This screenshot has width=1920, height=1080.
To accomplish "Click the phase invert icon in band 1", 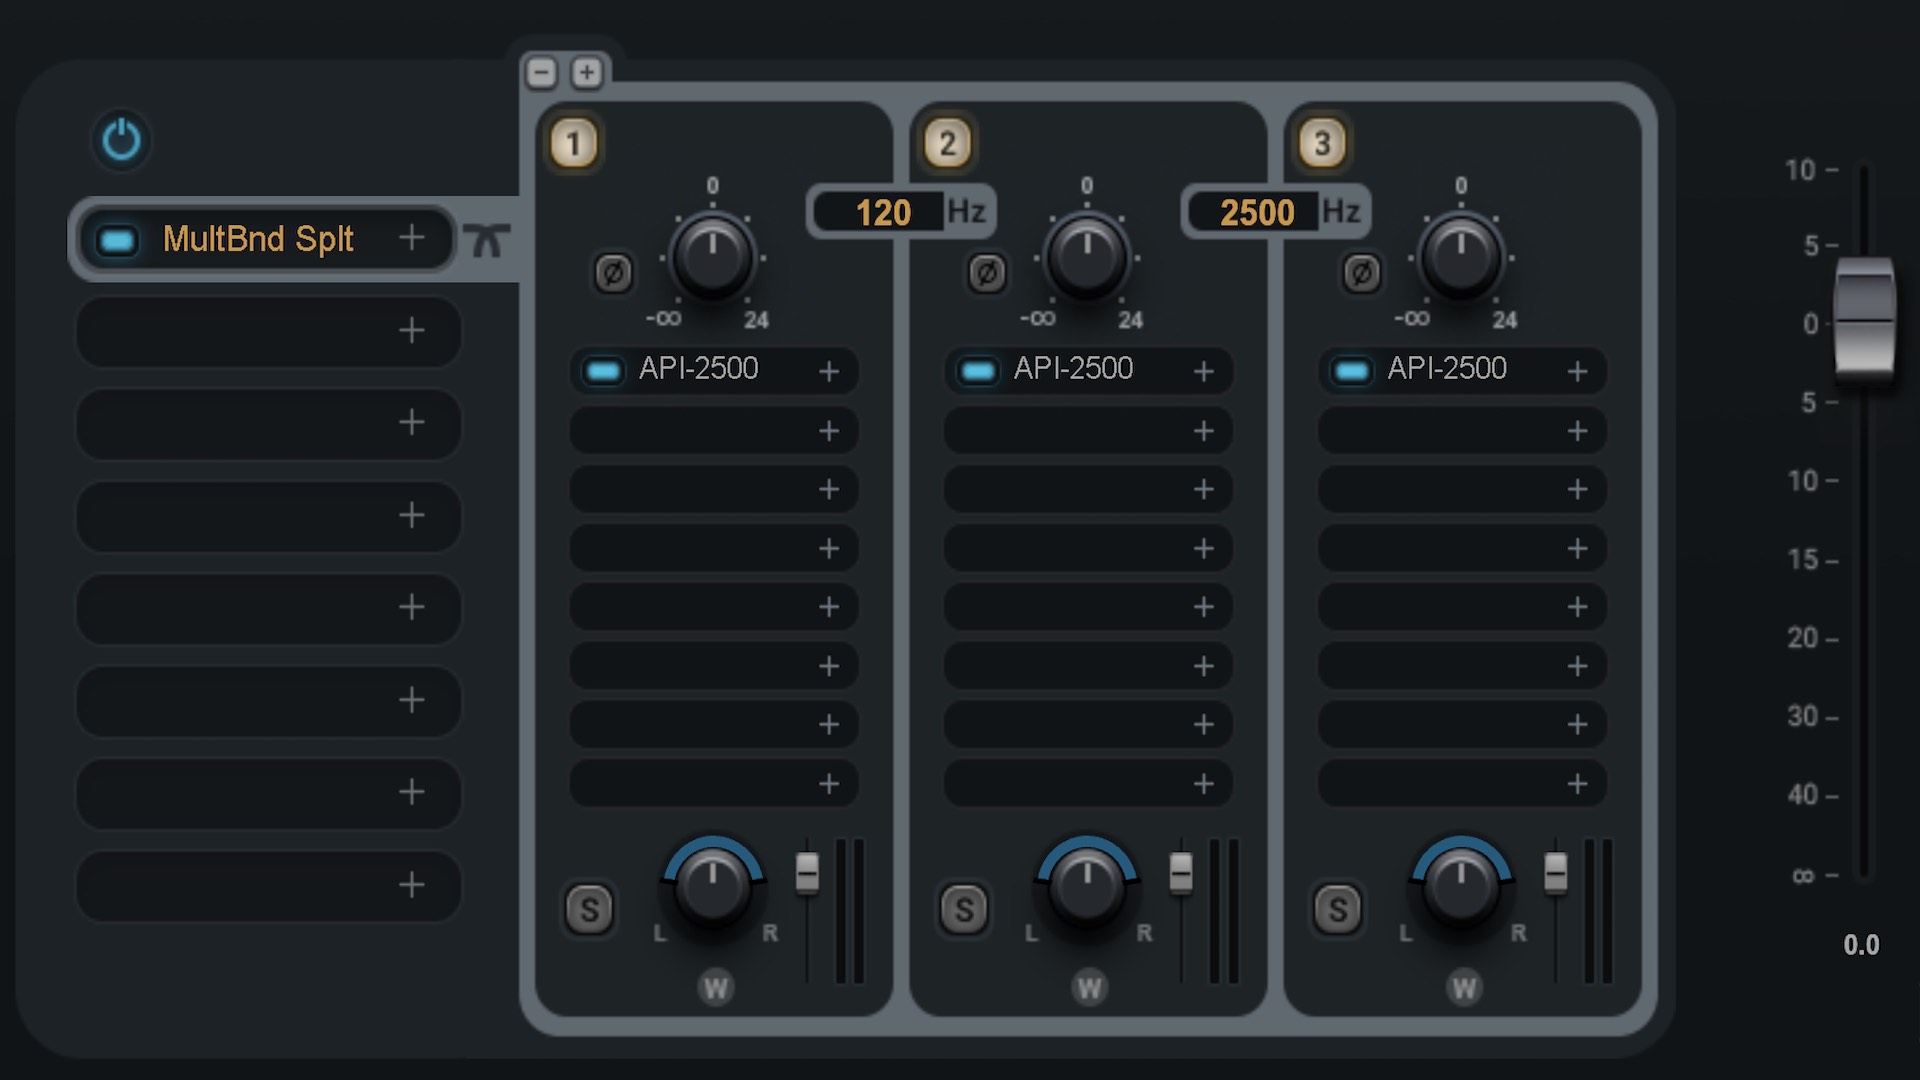I will coord(613,273).
